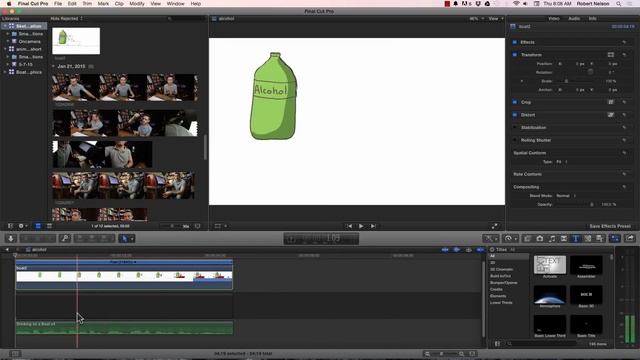Open the viewer zoom percentage dropdown
The height and width of the screenshot is (360, 640).
pyautogui.click(x=476, y=19)
